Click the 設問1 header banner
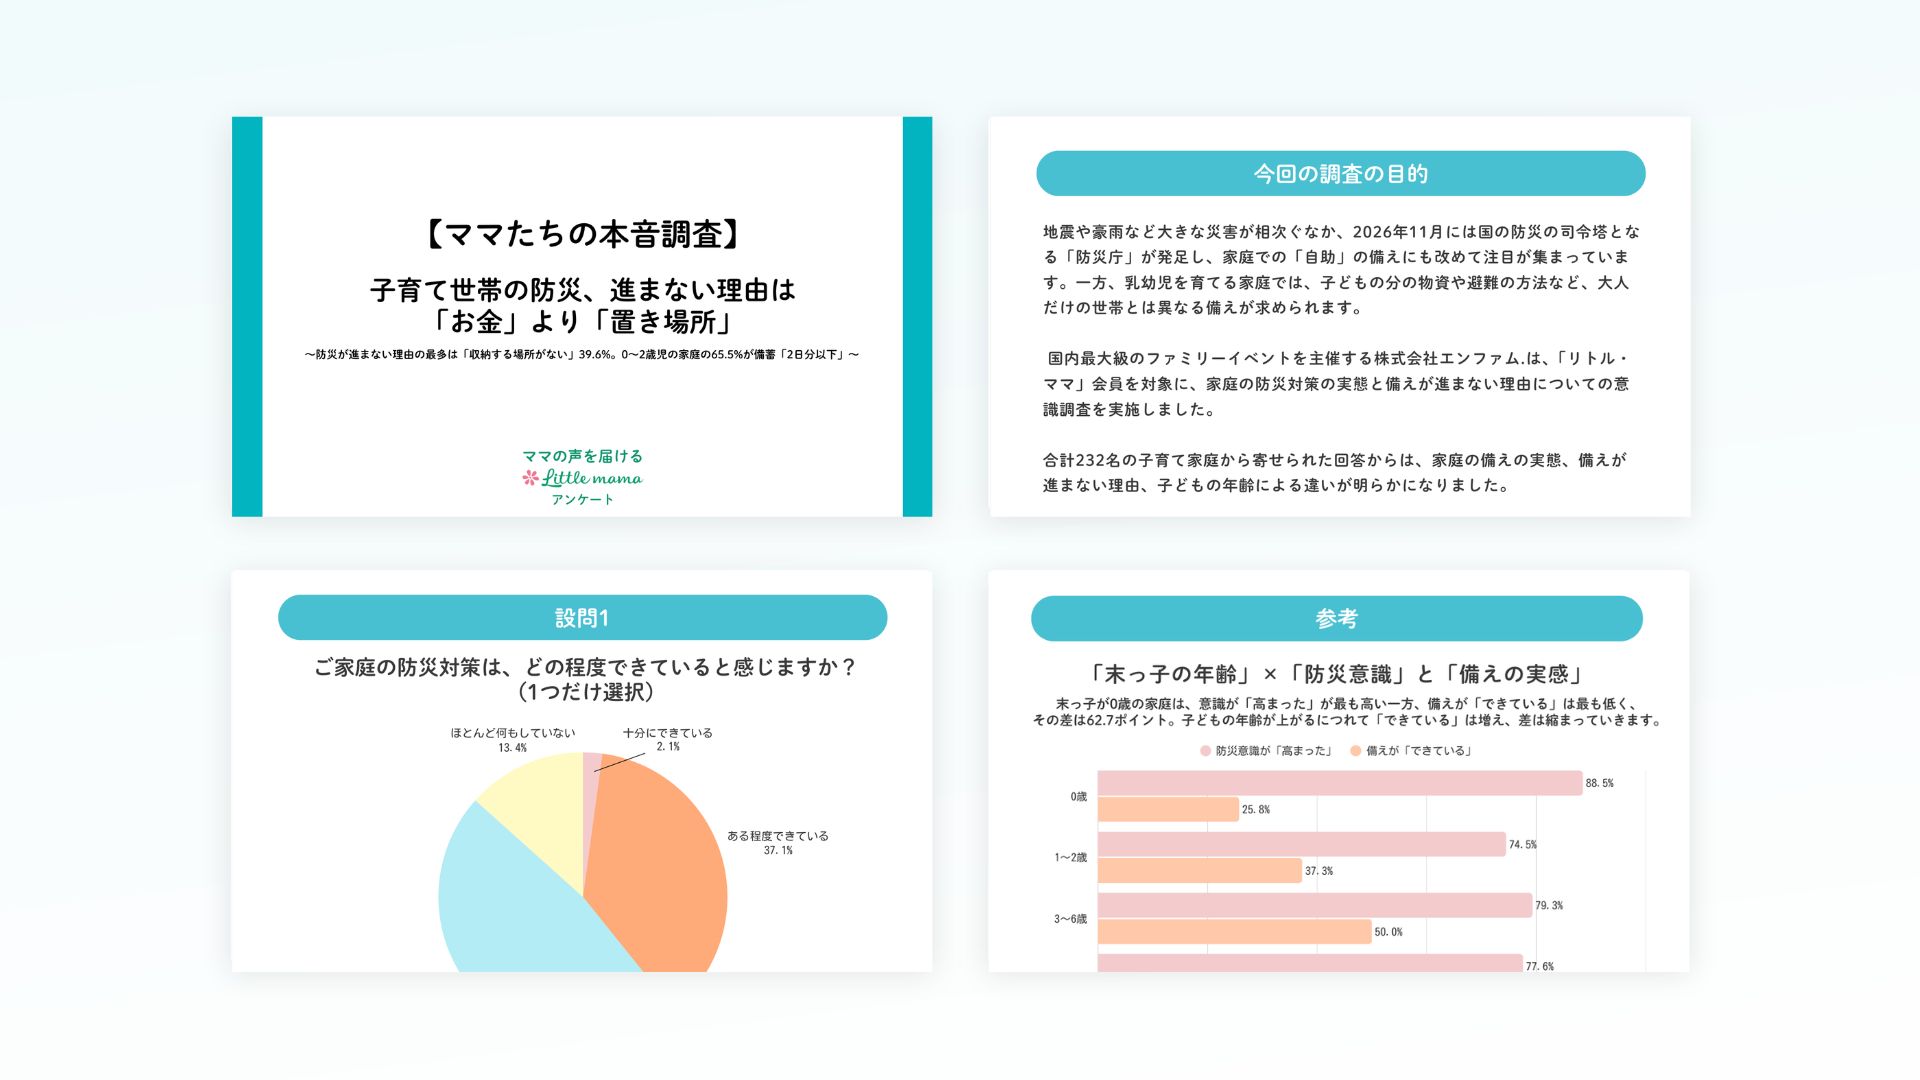1920x1080 pixels. 582,618
